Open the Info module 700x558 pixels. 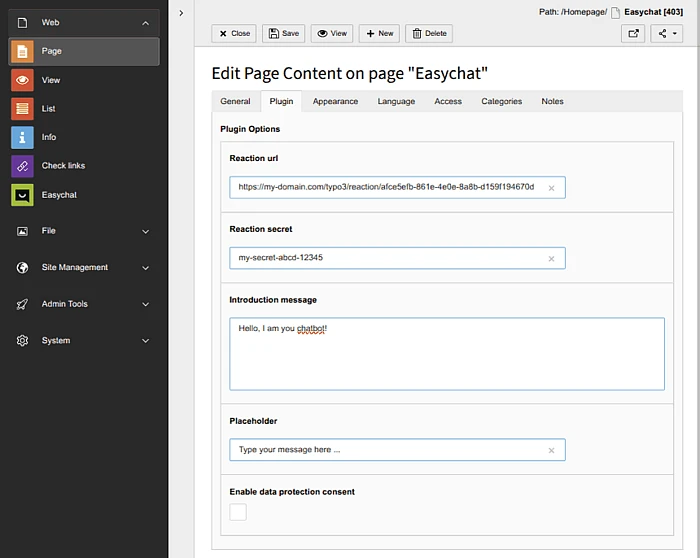tap(48, 137)
